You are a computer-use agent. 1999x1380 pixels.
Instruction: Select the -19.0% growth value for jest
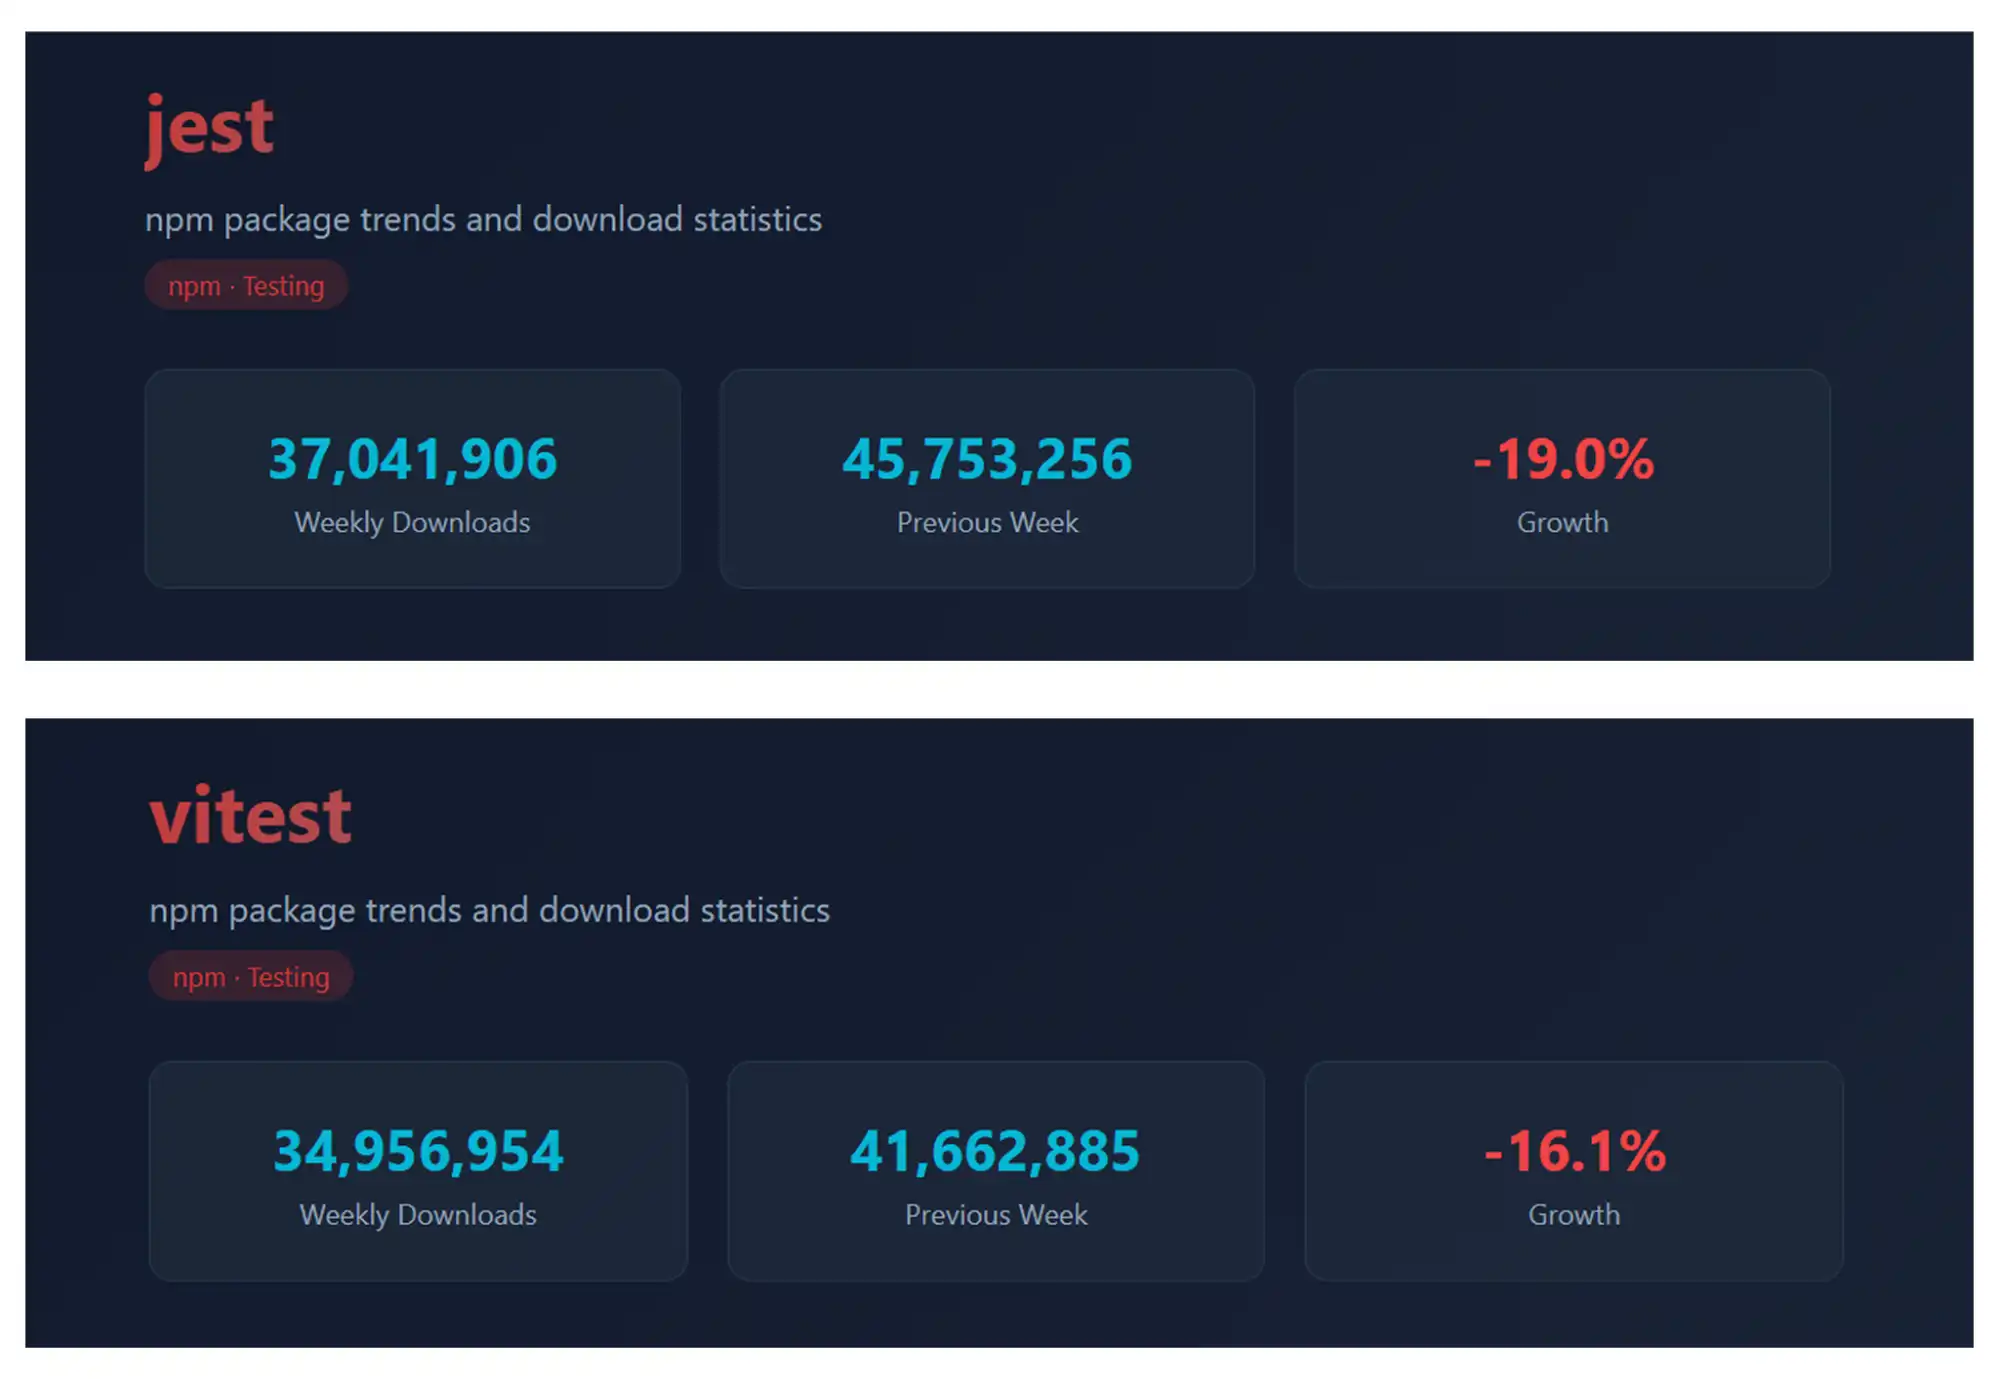tap(1561, 459)
